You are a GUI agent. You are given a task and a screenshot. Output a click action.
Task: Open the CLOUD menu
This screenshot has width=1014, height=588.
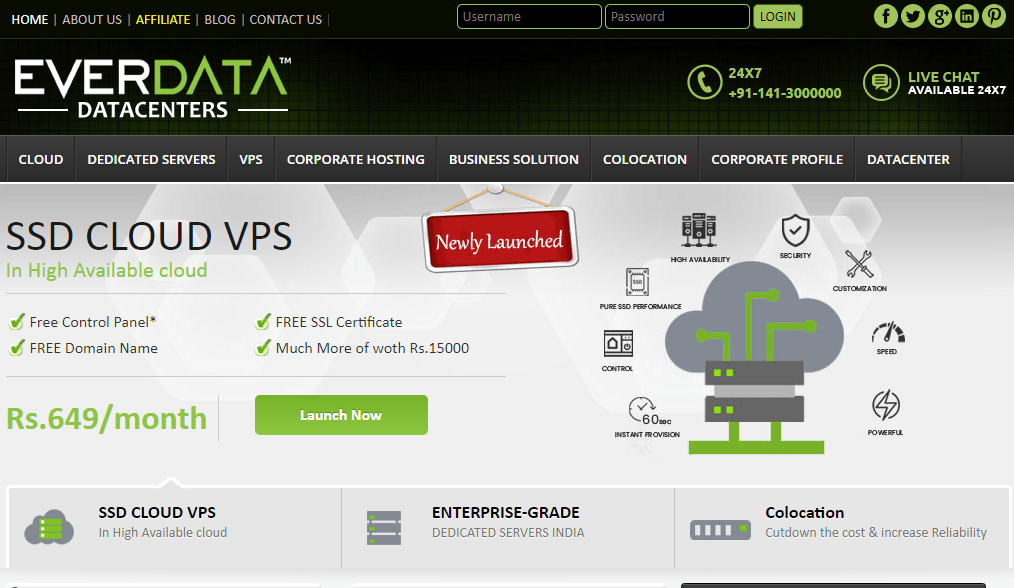point(41,159)
